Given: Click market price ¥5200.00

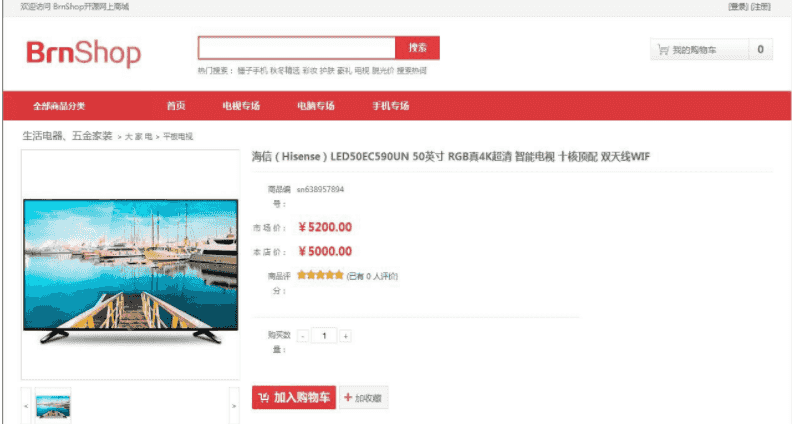Looking at the screenshot, I should pyautogui.click(x=325, y=227).
